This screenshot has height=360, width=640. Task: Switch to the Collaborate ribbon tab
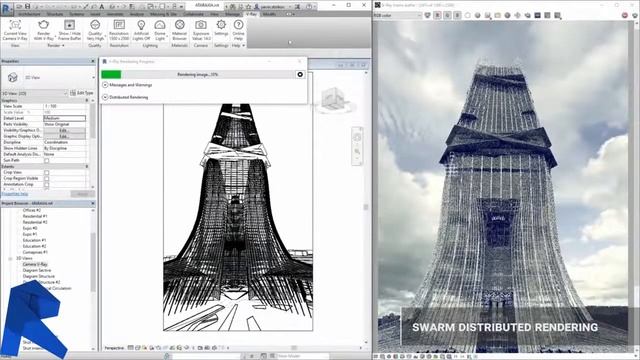click(193, 14)
